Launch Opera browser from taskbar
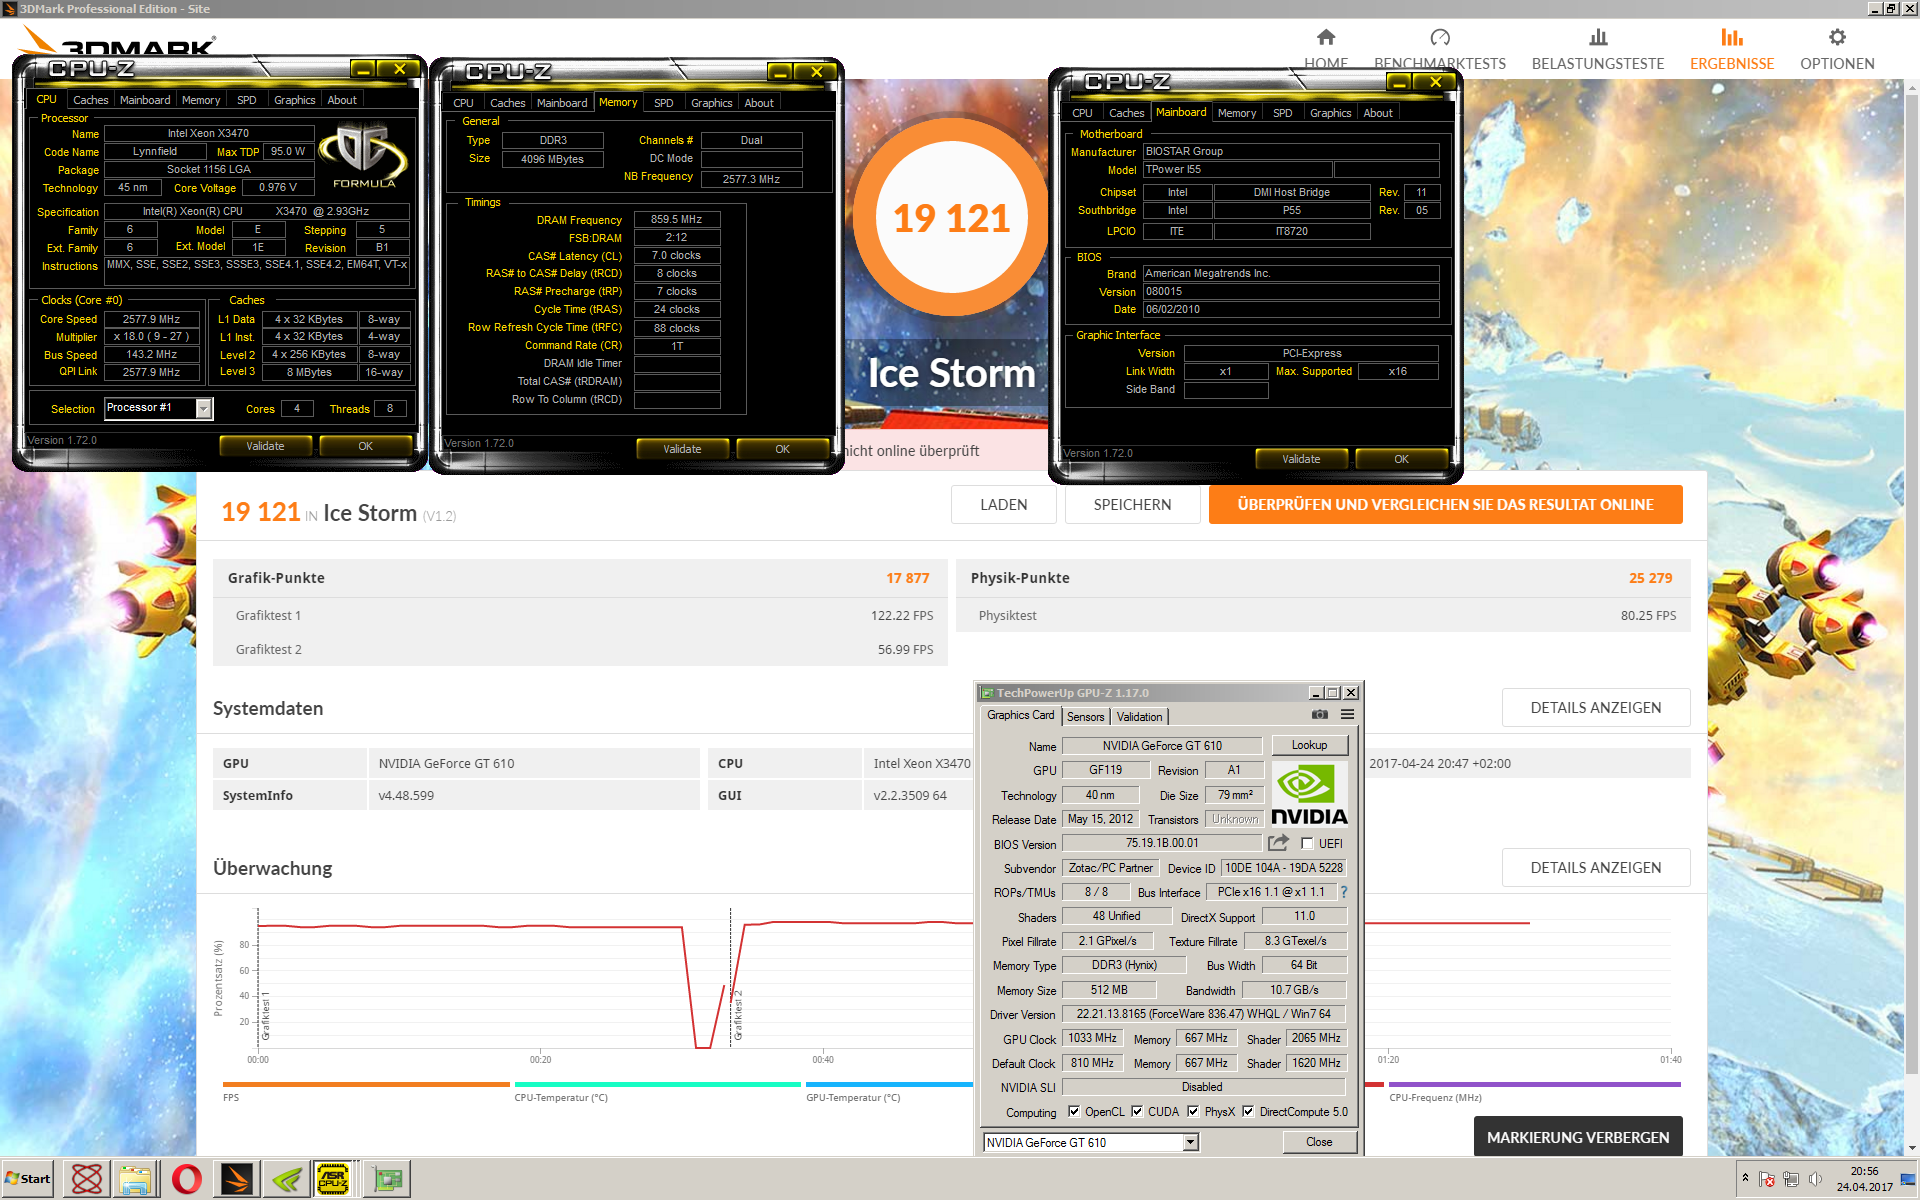 click(186, 1179)
